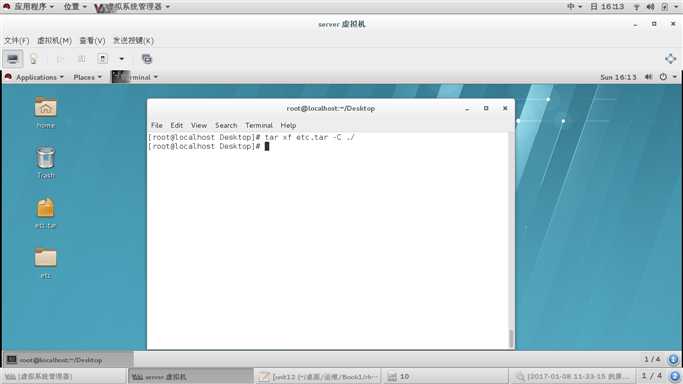The height and width of the screenshot is (384, 683).
Task: Click host network status icon
Action: 636,7
